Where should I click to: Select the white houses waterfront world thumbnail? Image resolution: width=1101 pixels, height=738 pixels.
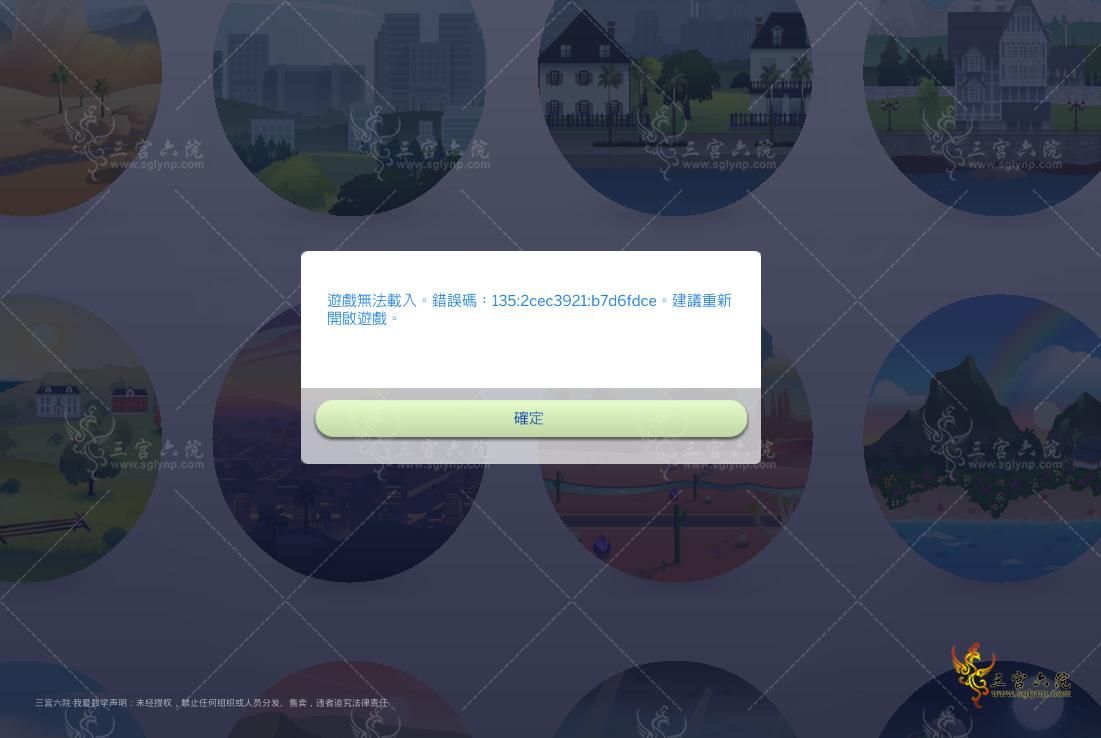[675, 105]
